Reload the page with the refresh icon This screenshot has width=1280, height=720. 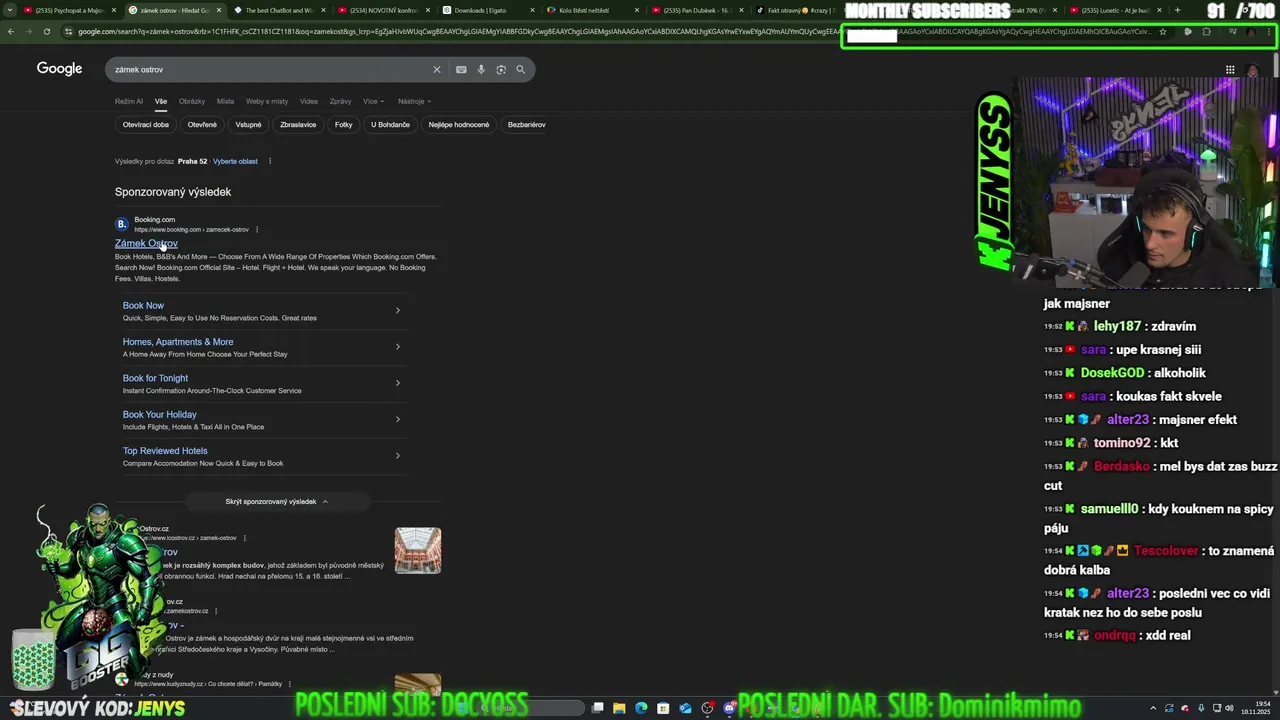click(47, 31)
